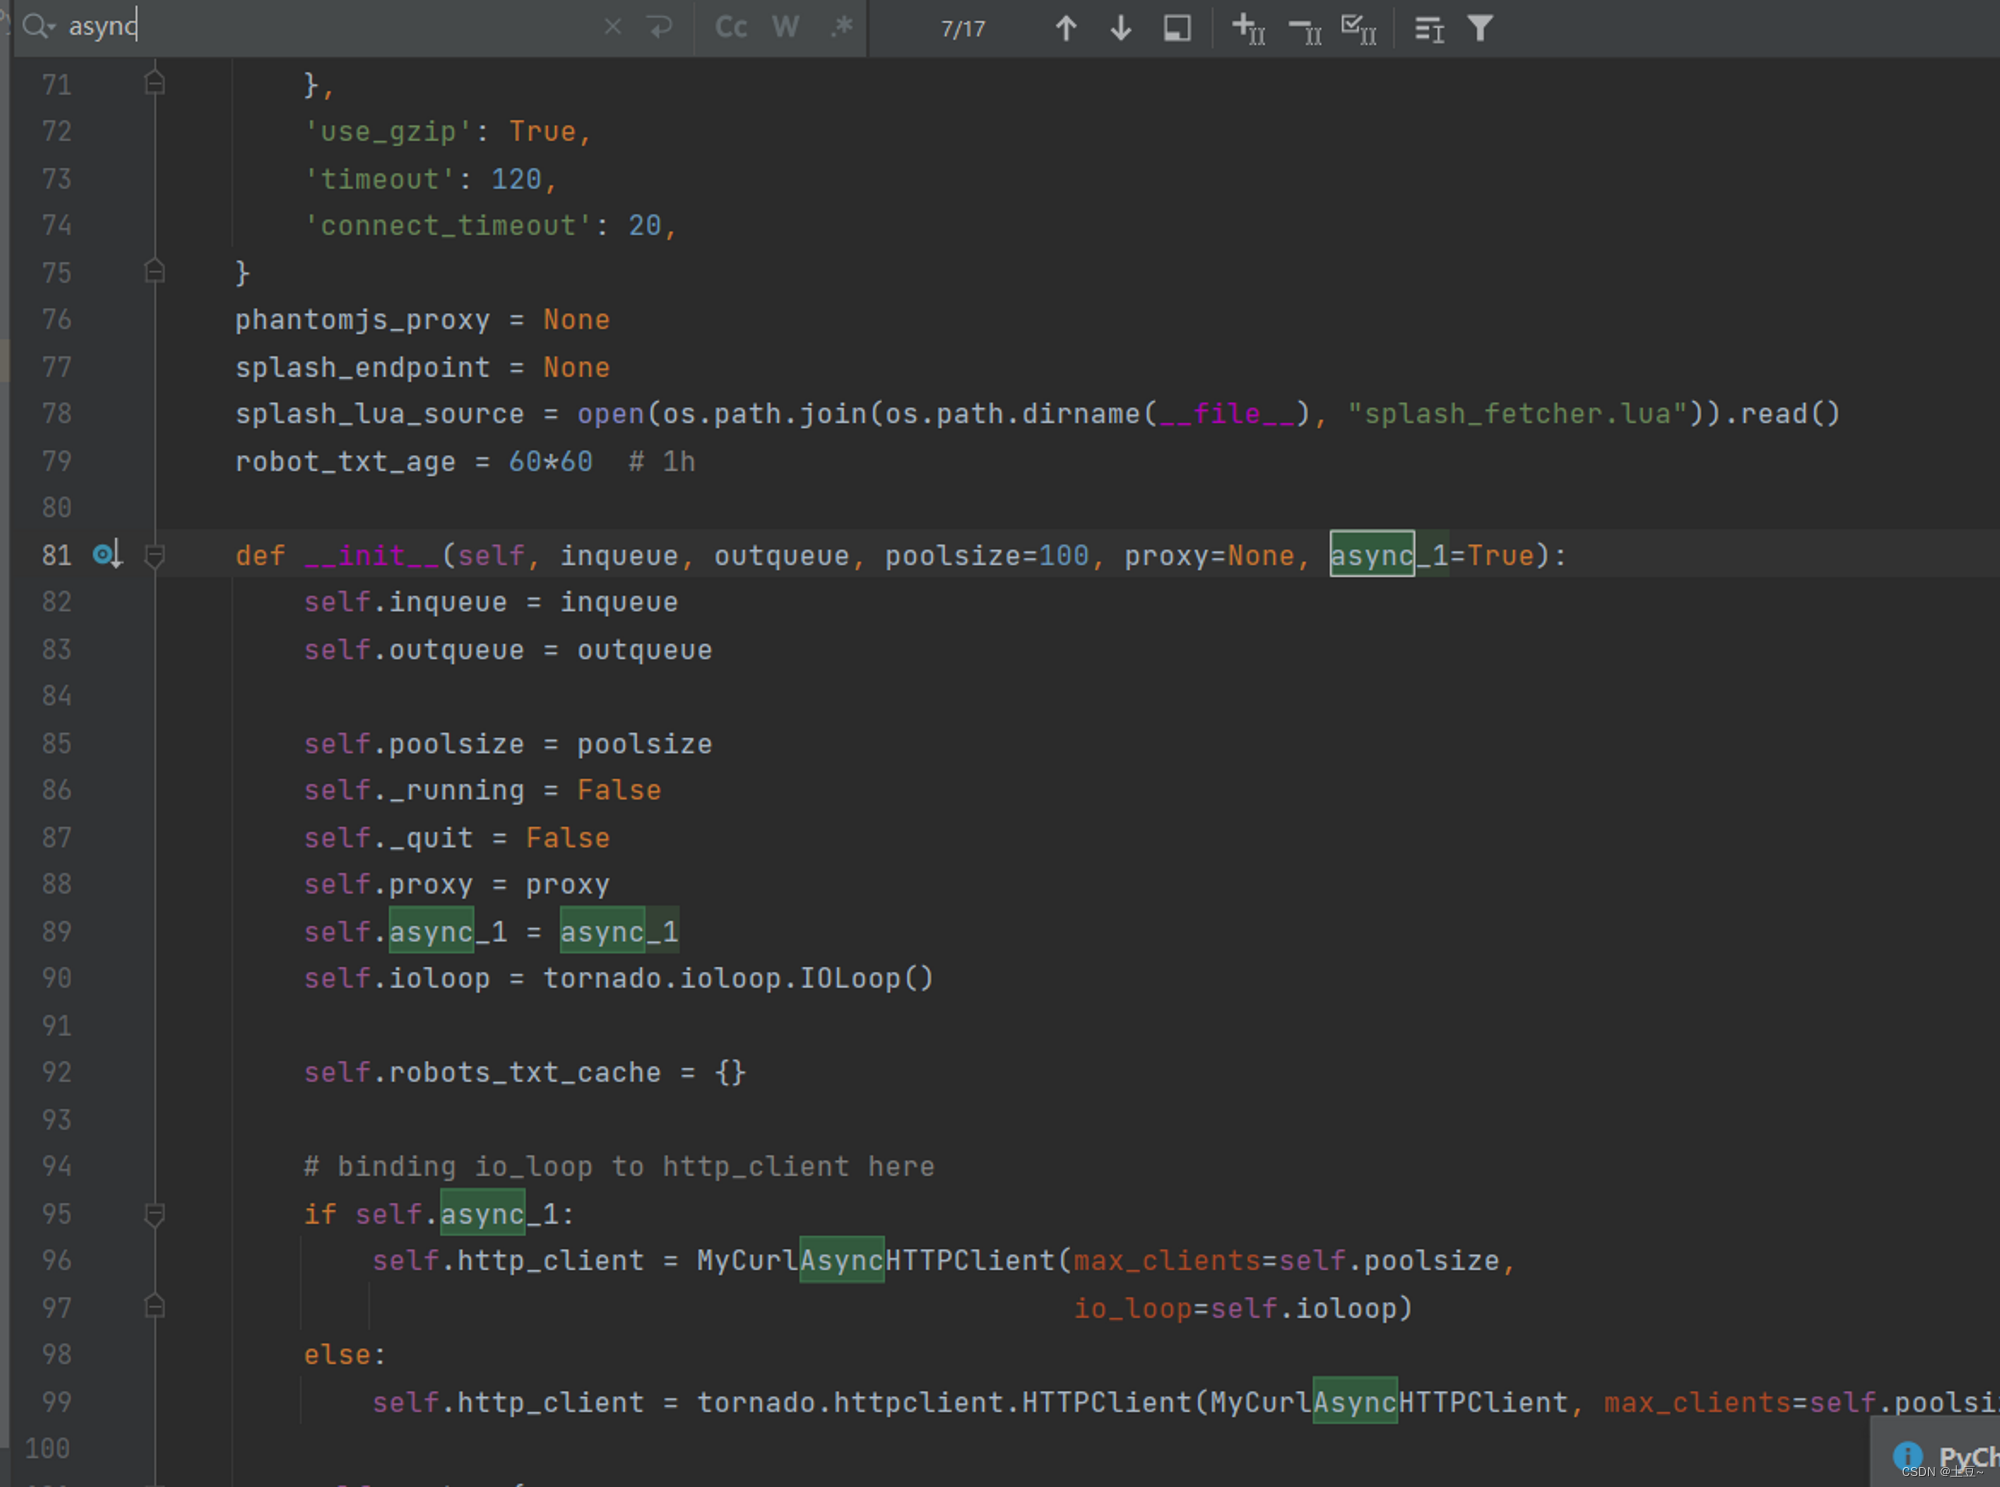Open the search filter funnel icon
Viewport: 2000px width, 1487px height.
[1480, 28]
